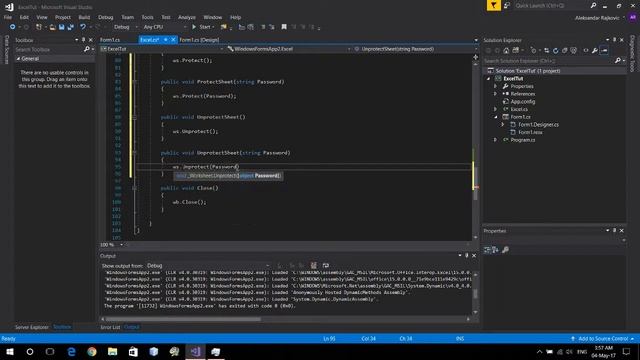Click the Cortana search circle on taskbar
The image size is (640, 360).
(x=30, y=351)
